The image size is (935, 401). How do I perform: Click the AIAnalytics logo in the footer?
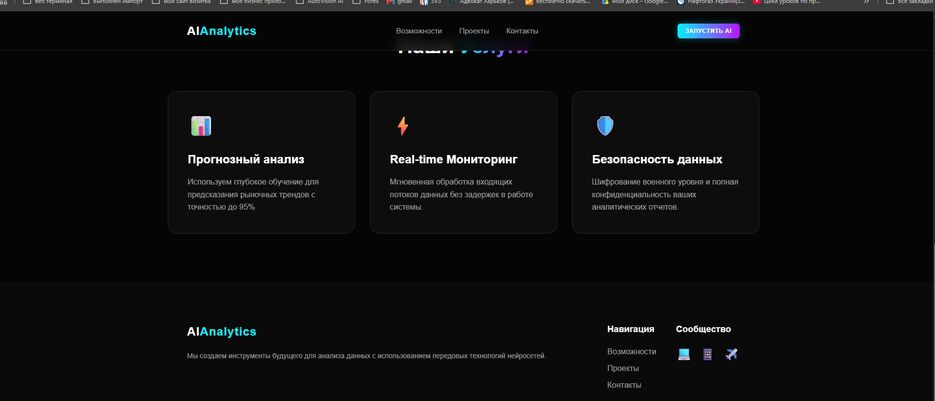[x=221, y=331]
